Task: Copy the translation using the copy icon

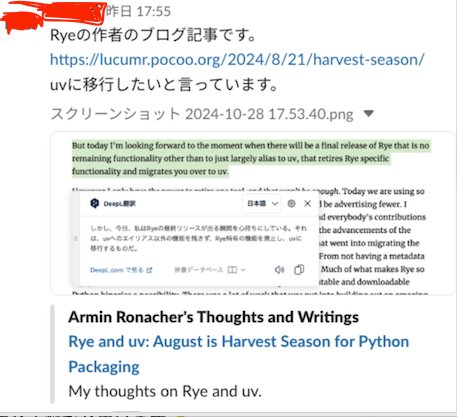Action: [299, 270]
